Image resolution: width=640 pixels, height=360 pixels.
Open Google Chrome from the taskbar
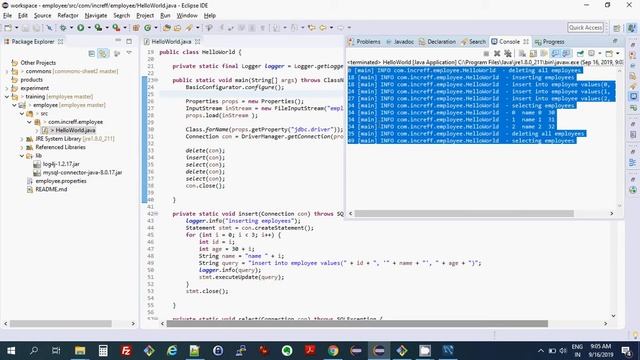click(x=333, y=351)
